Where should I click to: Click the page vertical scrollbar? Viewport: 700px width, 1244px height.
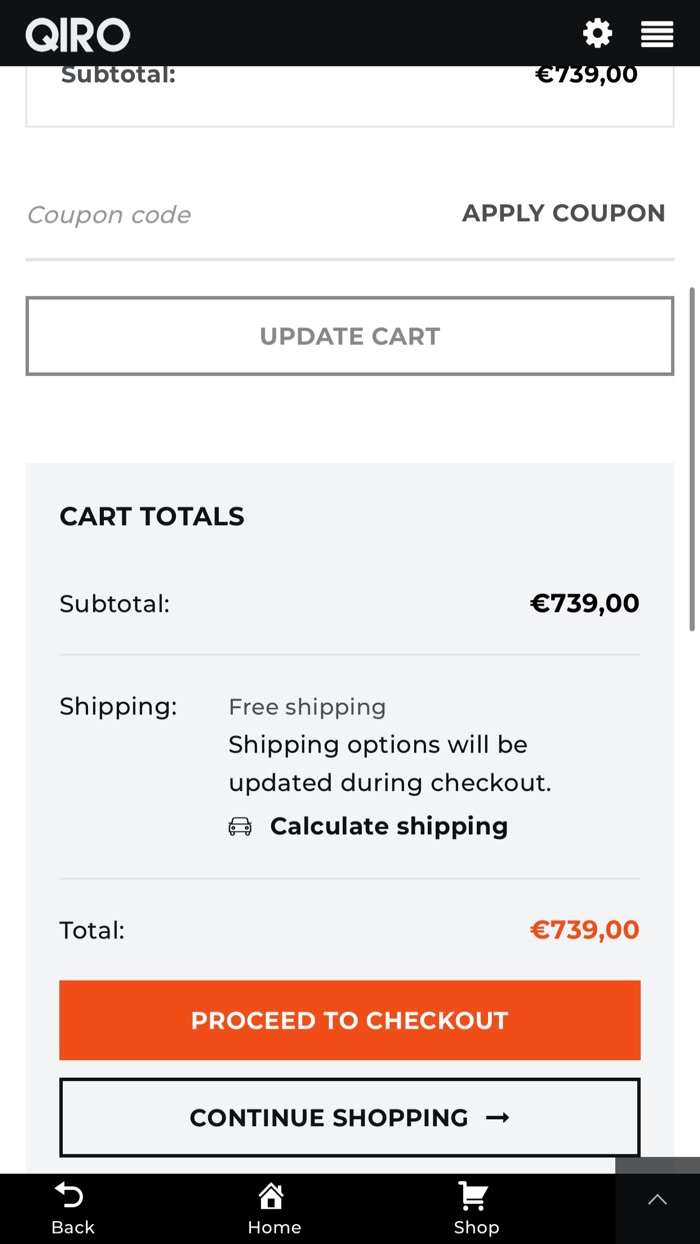(692, 460)
